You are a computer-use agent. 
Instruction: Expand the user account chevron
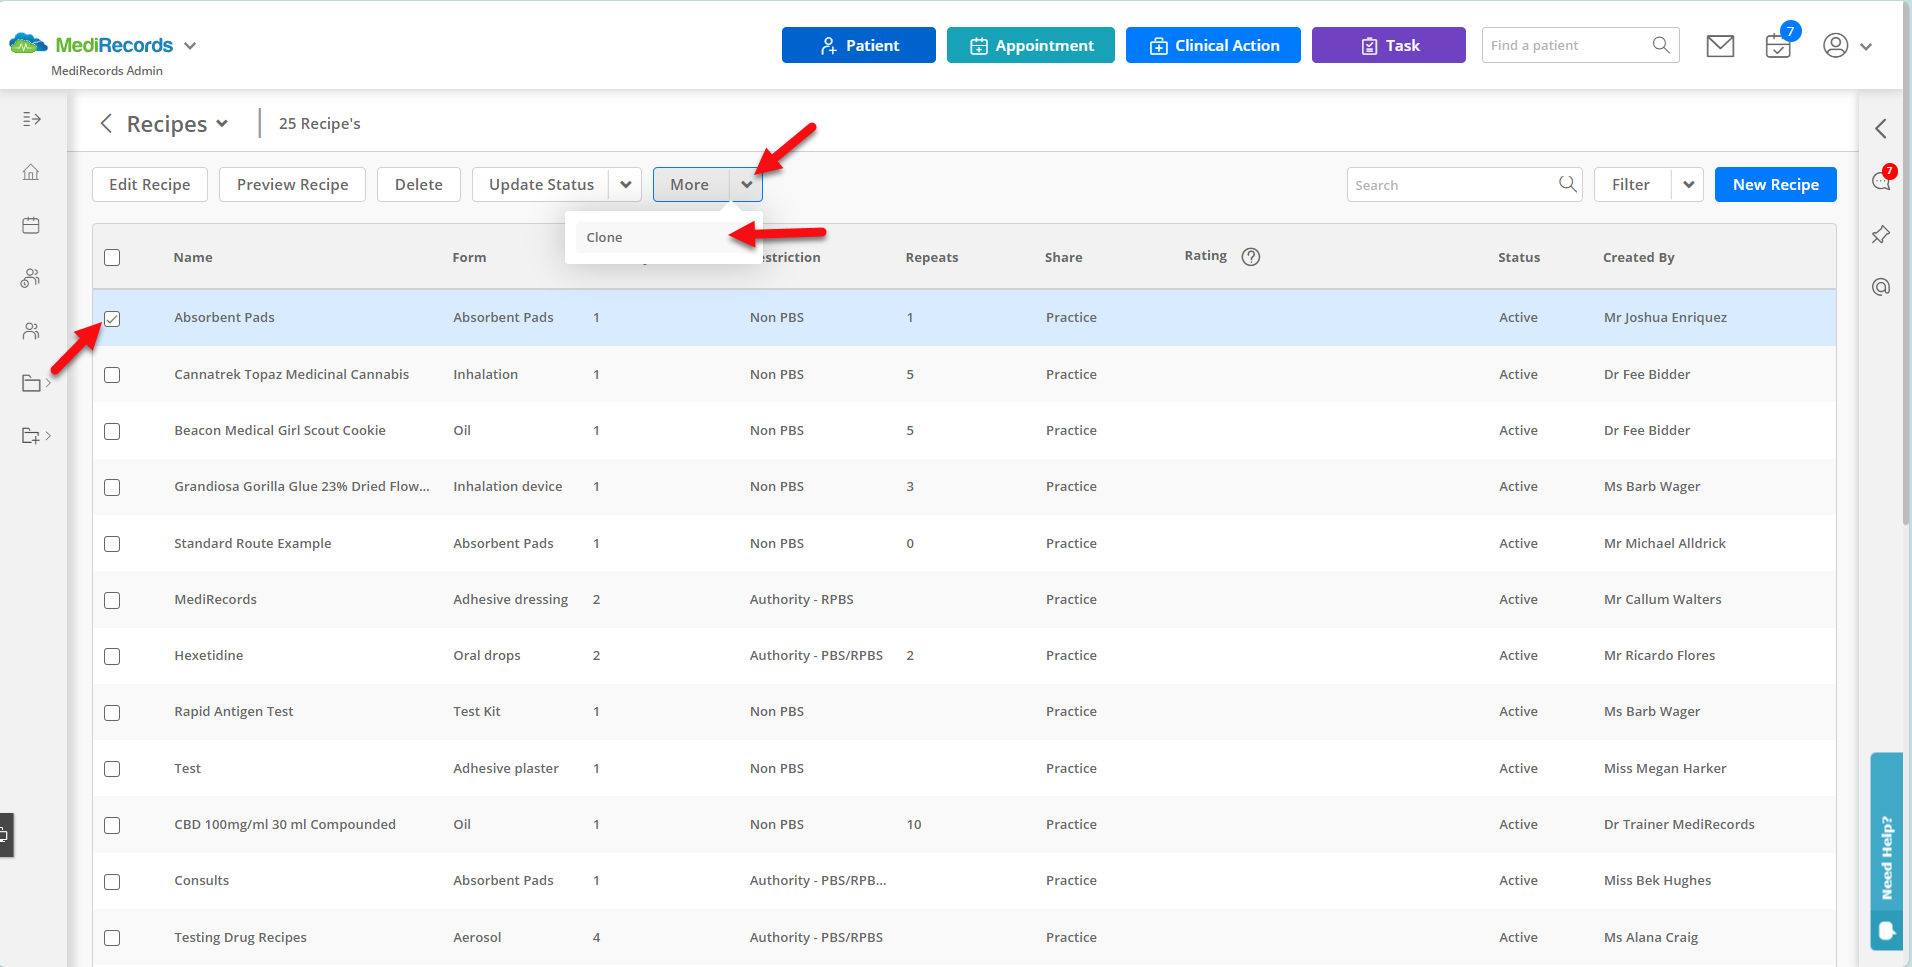(x=1866, y=46)
